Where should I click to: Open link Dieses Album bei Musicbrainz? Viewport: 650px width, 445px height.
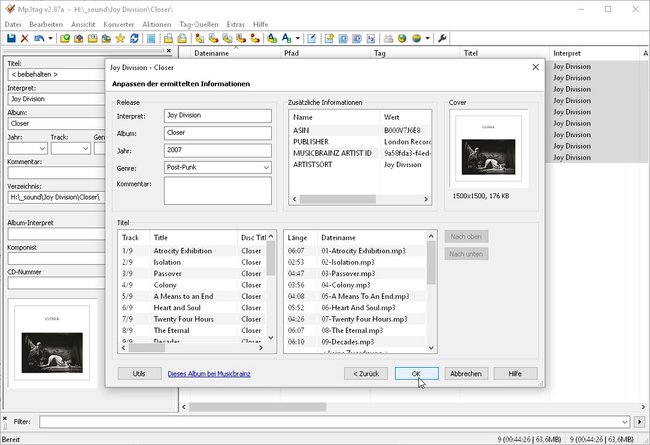(209, 374)
